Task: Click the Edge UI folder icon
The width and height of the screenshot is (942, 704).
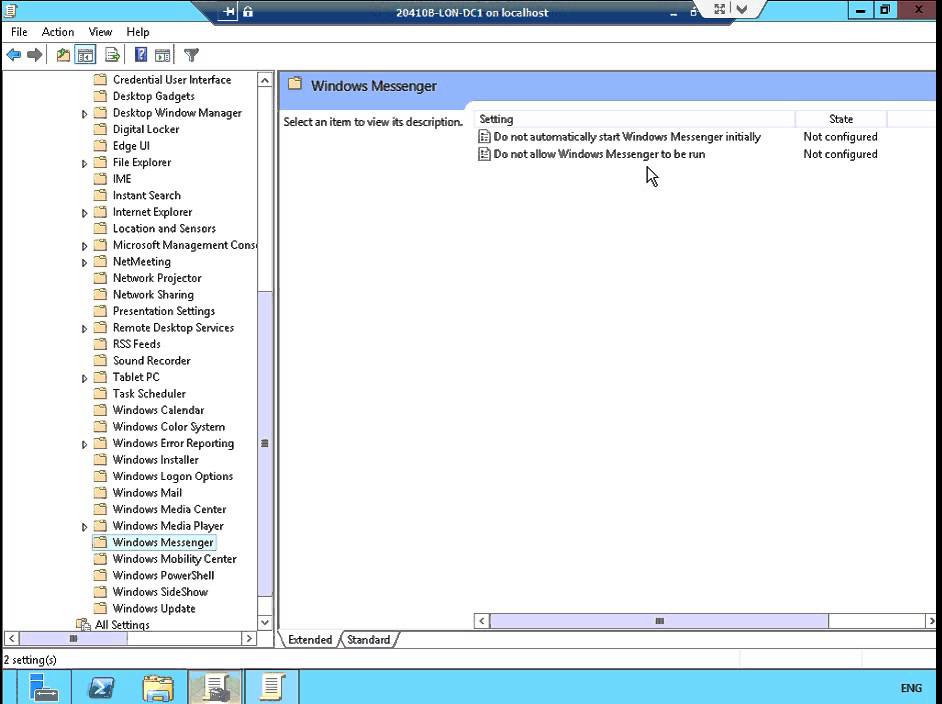Action: 100,145
